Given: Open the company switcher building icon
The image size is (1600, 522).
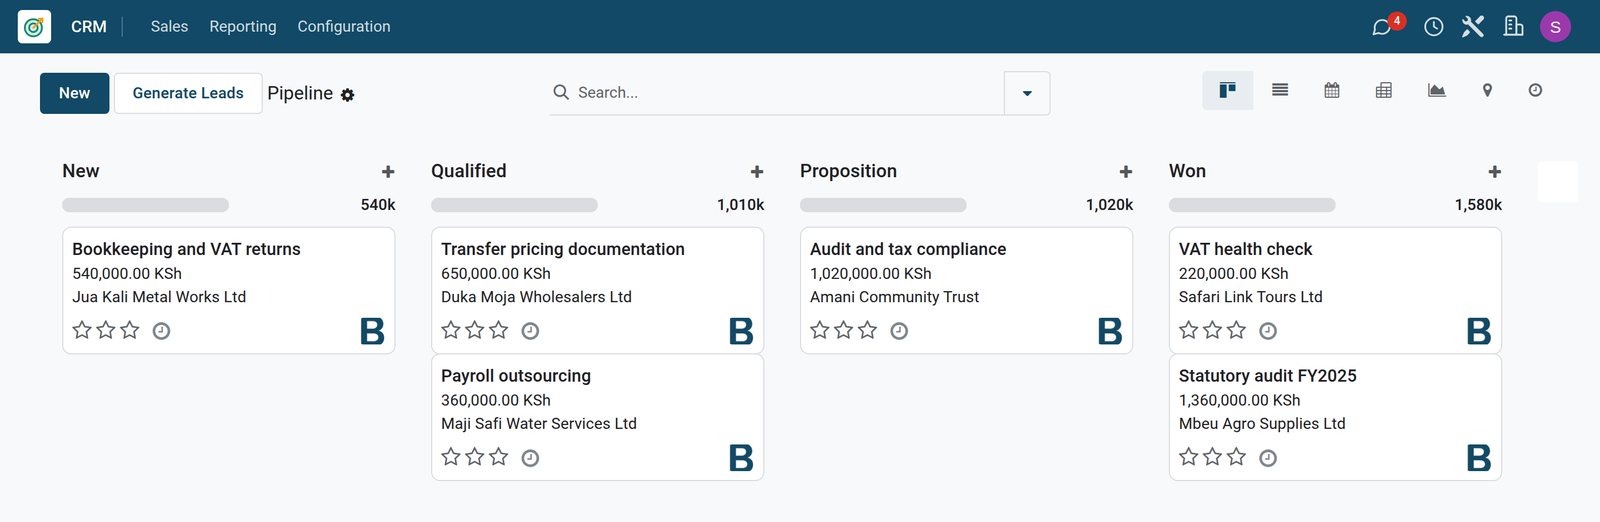Looking at the screenshot, I should pyautogui.click(x=1514, y=27).
